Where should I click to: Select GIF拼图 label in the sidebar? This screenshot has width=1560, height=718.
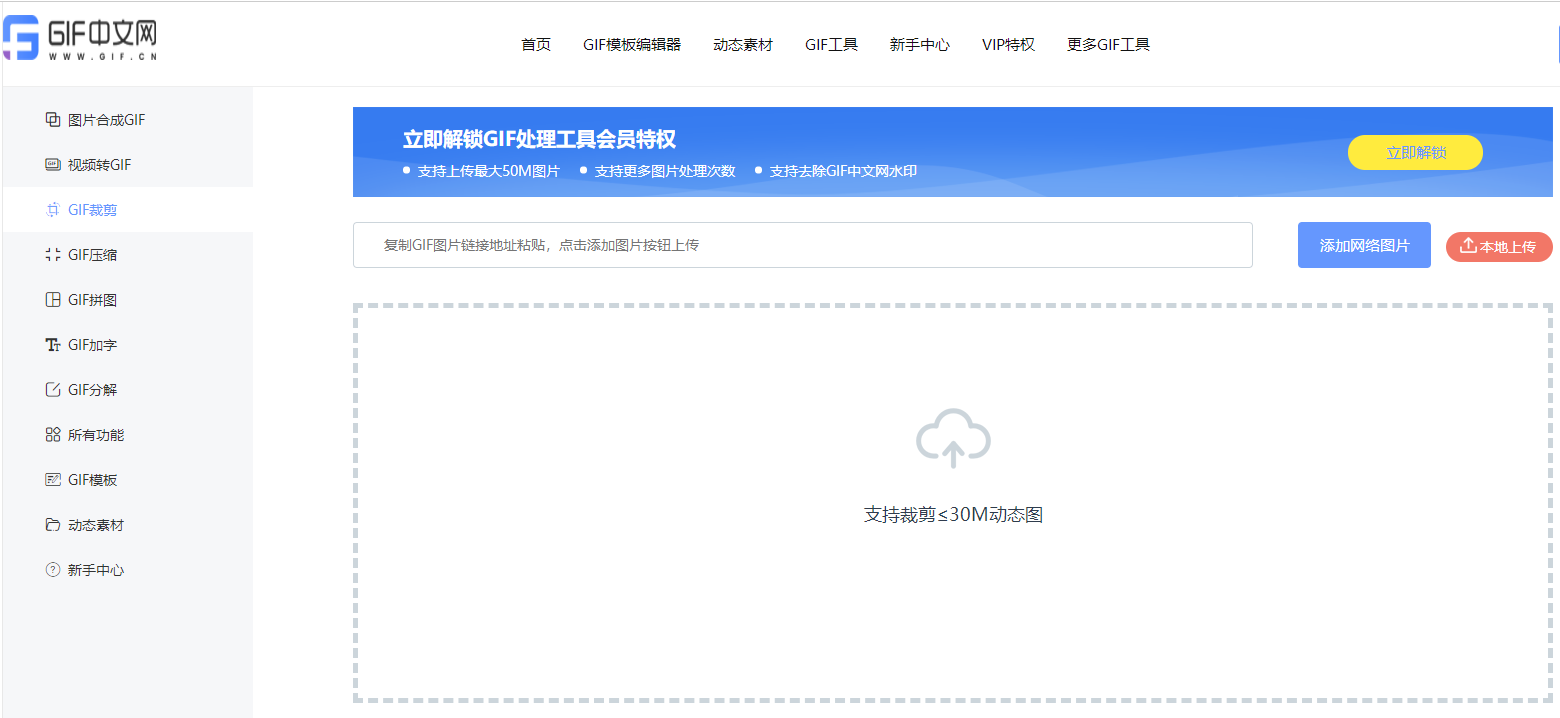click(92, 300)
